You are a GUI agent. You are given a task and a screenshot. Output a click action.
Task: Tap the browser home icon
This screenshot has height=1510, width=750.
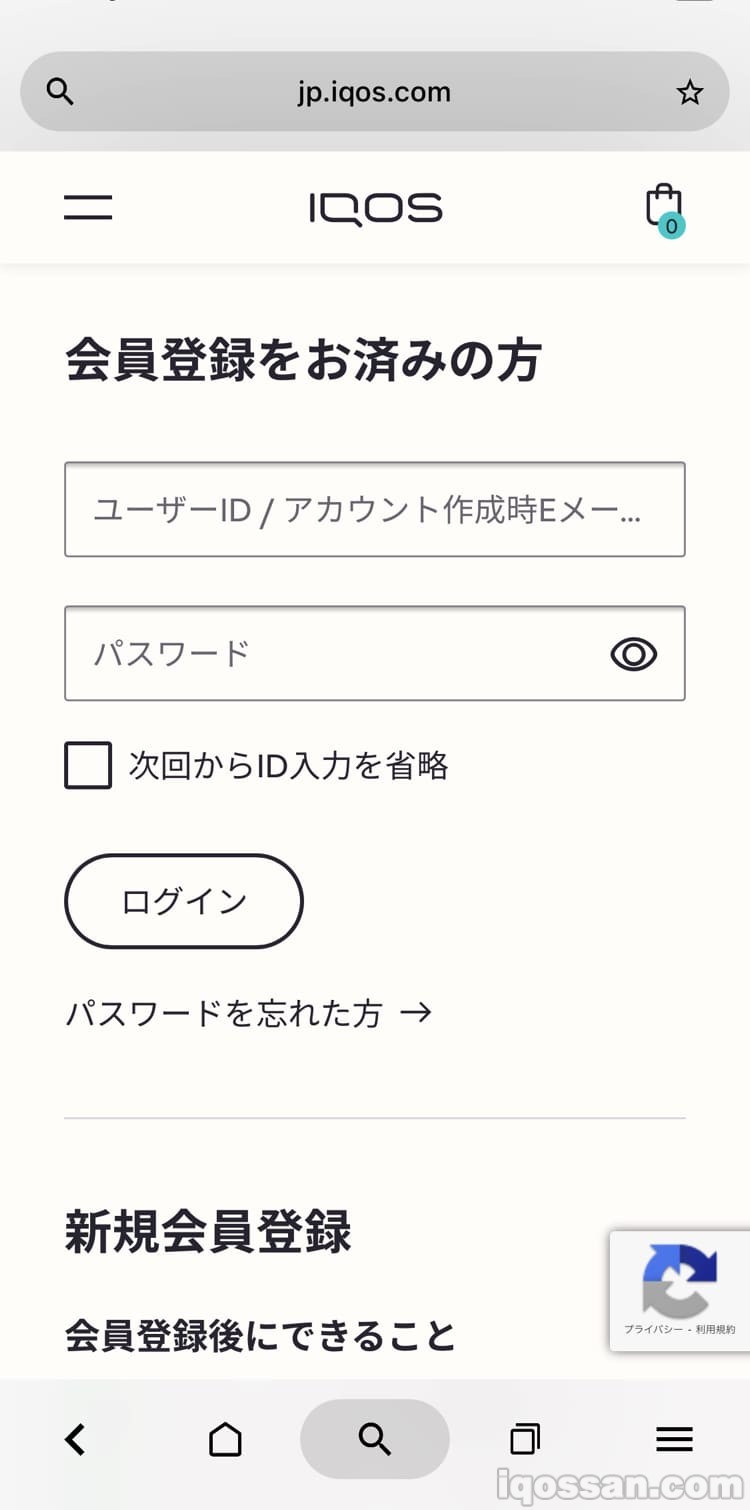(x=225, y=1439)
